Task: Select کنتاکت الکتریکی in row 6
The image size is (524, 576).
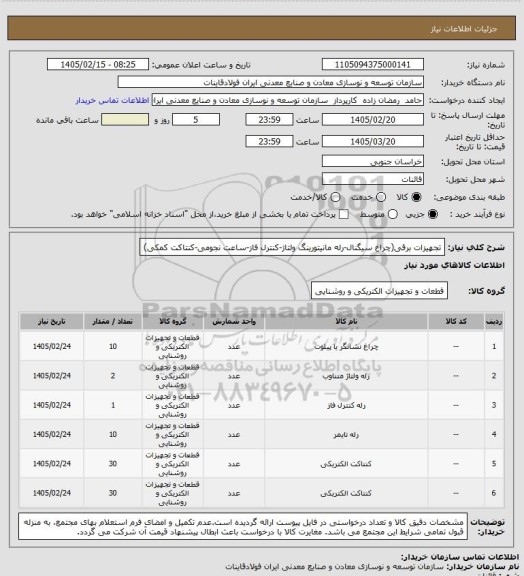Action: click(346, 493)
